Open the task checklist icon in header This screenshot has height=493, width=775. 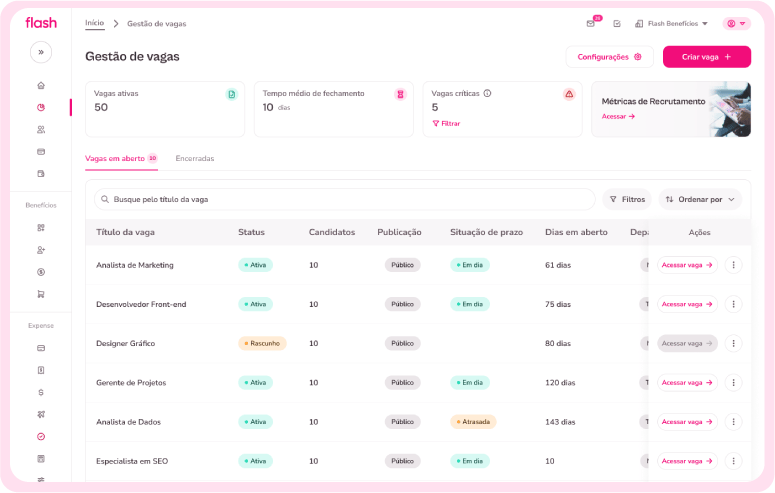click(x=617, y=23)
